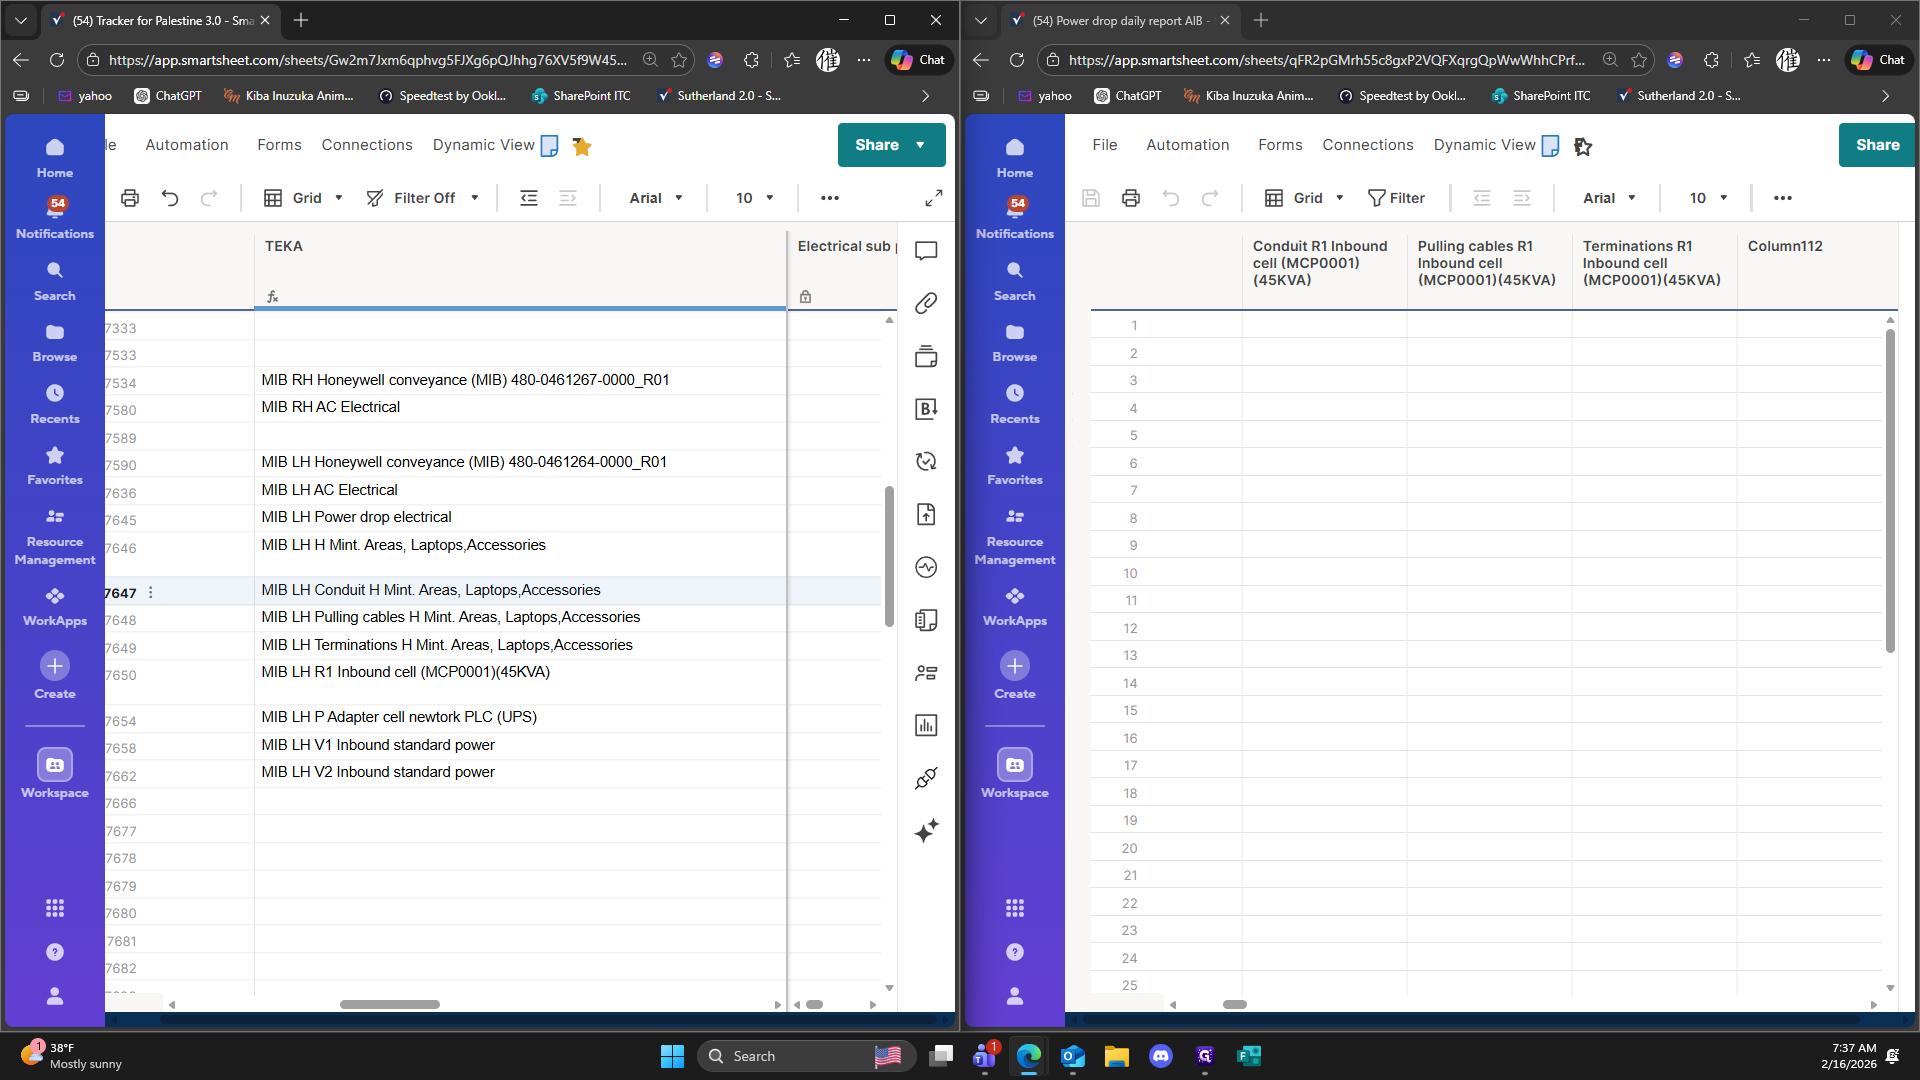Image resolution: width=1920 pixels, height=1080 pixels.
Task: Open the Share dropdown arrow in left window
Action: tap(921, 145)
